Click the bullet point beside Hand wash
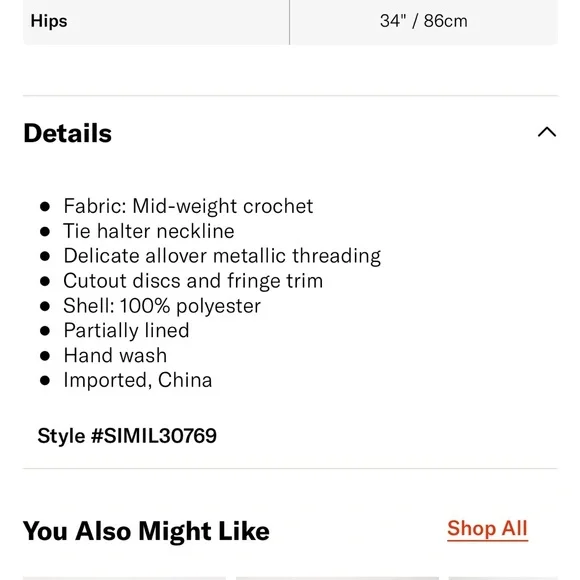 (x=45, y=356)
